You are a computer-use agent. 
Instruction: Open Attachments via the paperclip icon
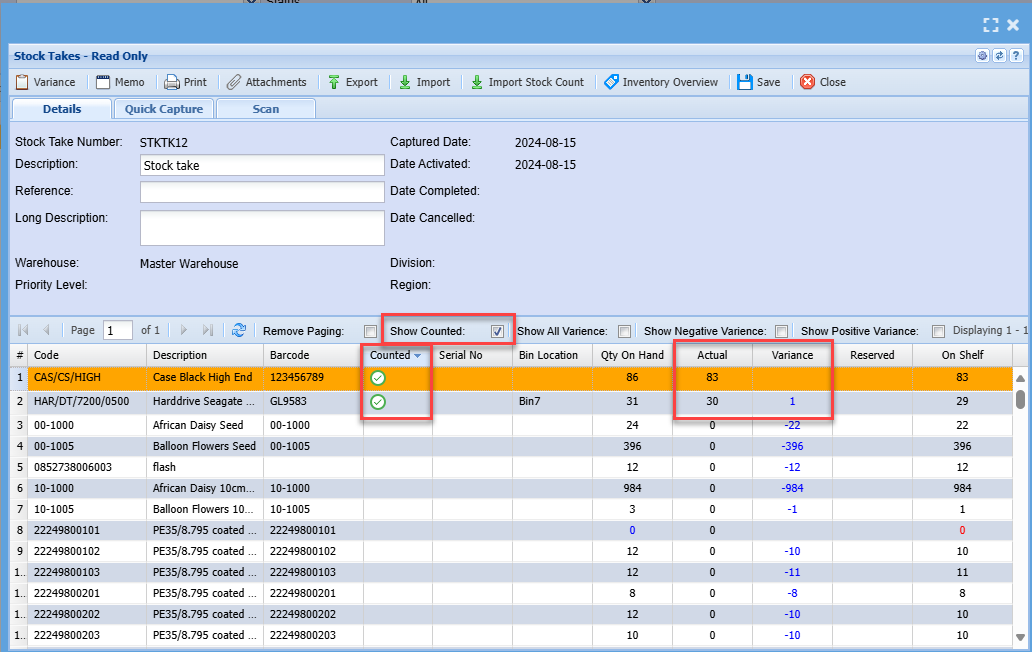coord(234,82)
